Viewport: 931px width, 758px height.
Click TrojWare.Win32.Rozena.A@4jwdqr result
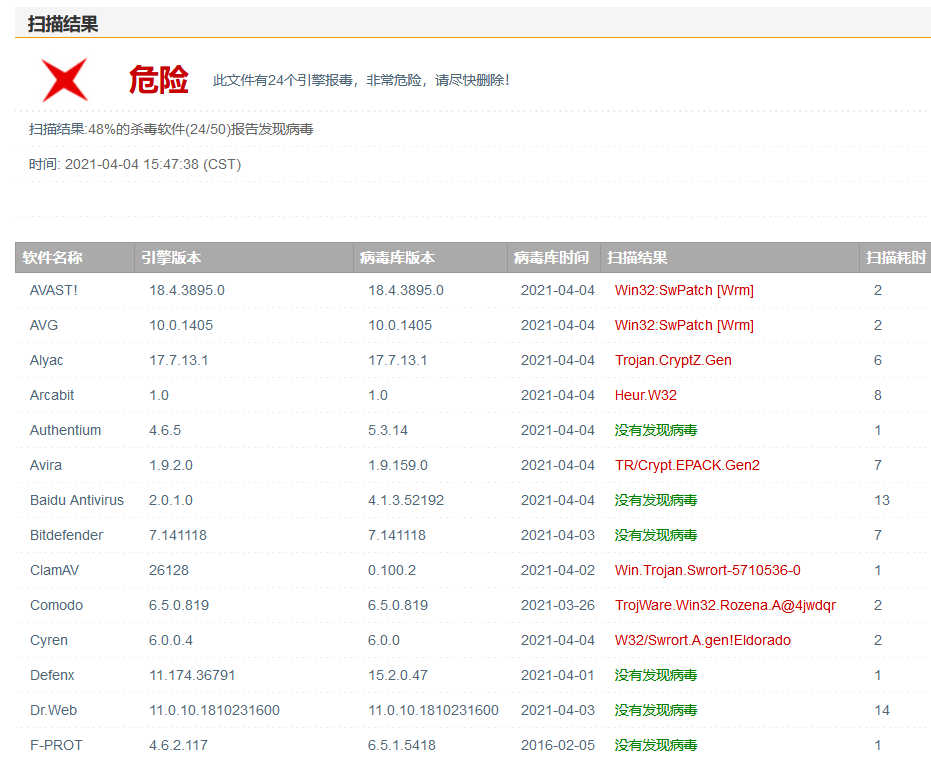coord(726,605)
